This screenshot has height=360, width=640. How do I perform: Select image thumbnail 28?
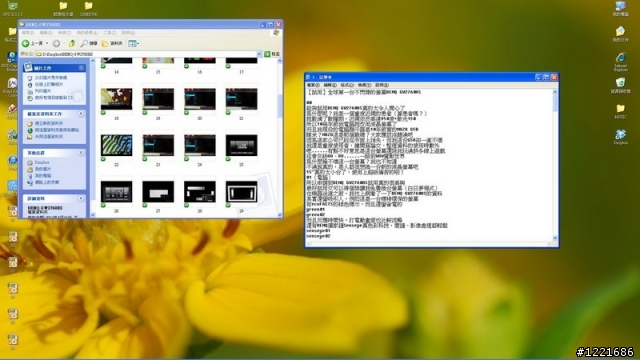tap(200, 192)
